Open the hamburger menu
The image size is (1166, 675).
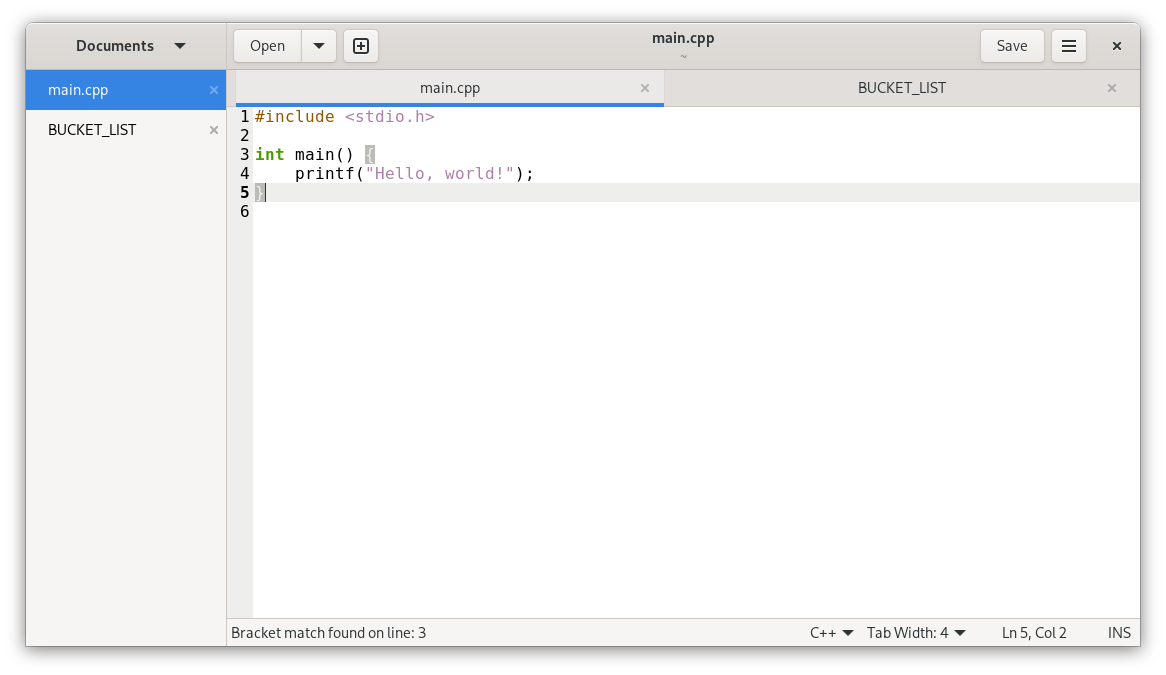click(x=1068, y=45)
